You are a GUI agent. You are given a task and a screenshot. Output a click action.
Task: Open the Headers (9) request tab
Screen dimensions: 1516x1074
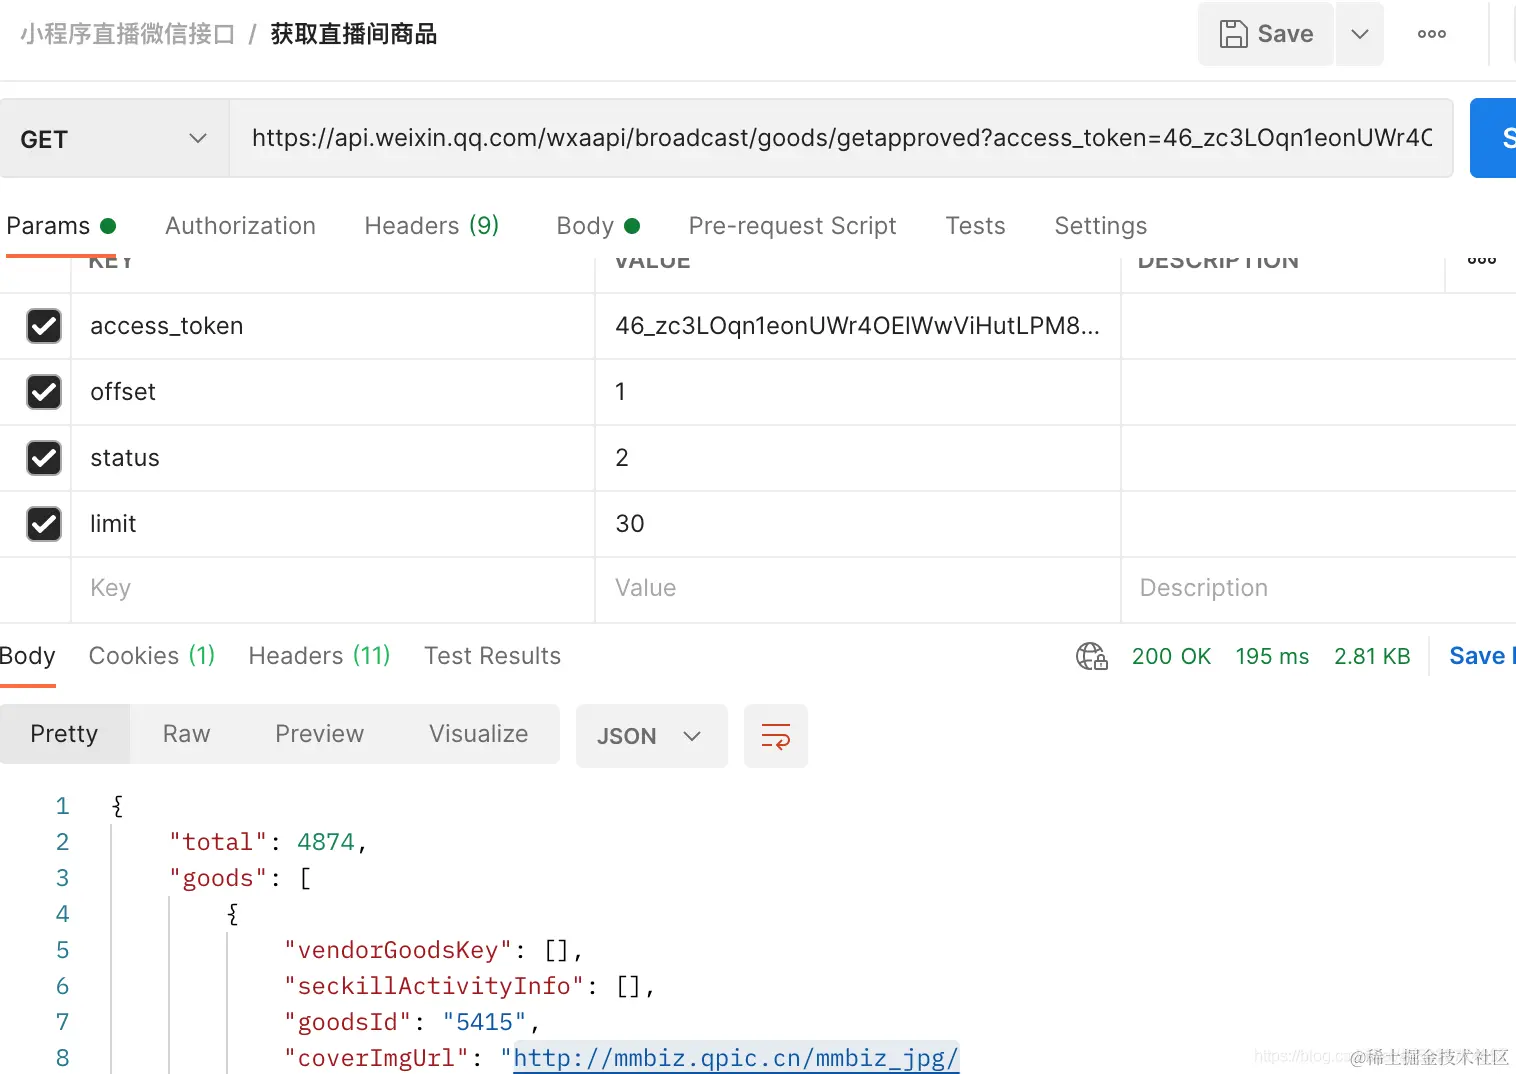coord(431,226)
